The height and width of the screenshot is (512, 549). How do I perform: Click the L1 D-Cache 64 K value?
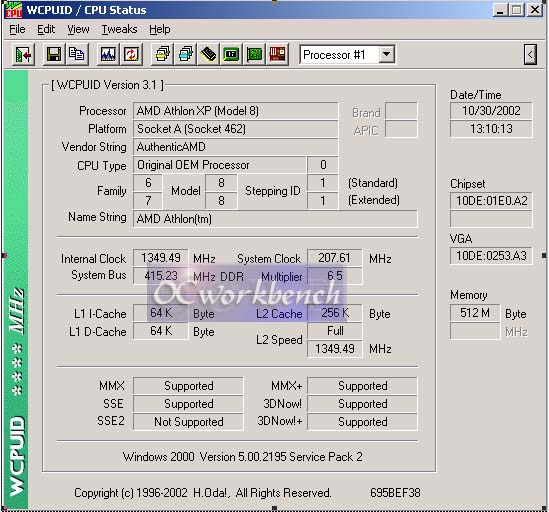160,331
